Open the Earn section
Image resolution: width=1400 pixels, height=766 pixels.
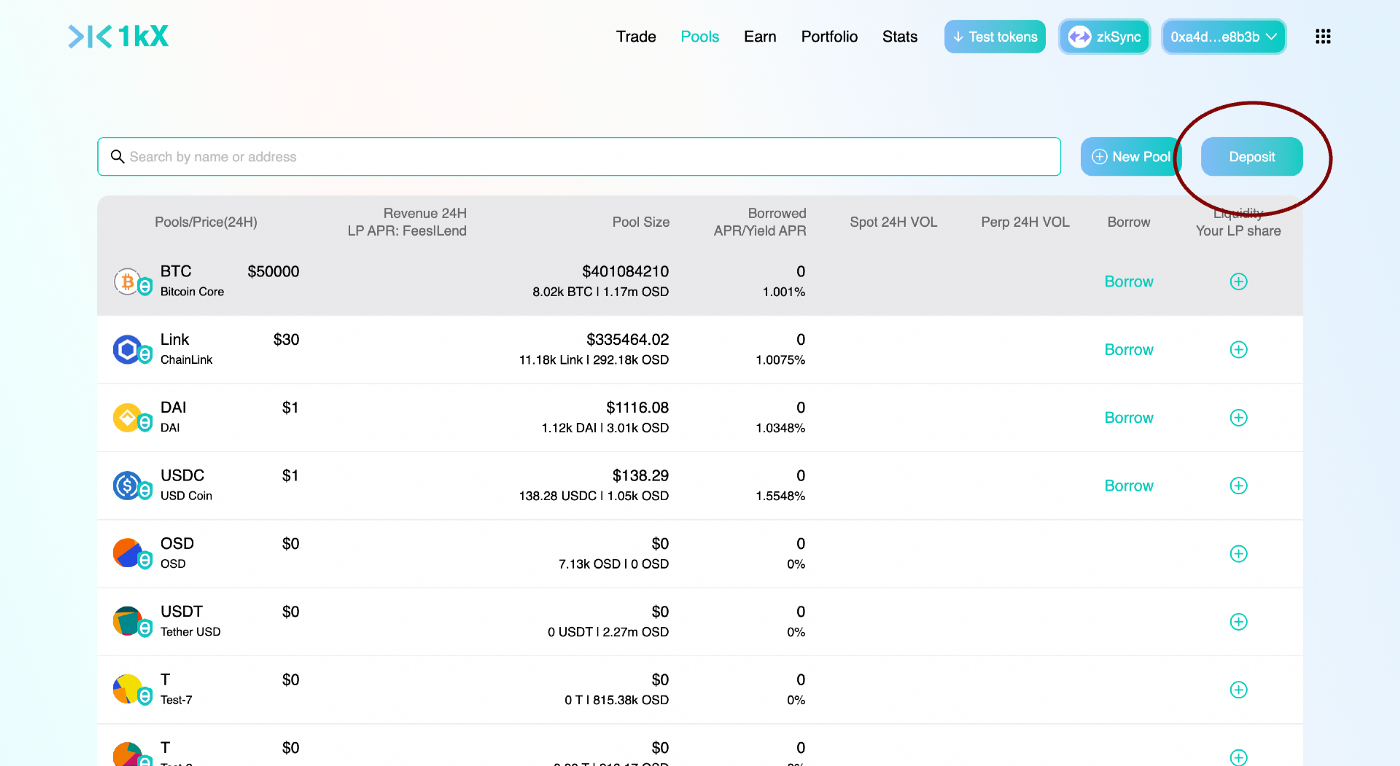(760, 37)
